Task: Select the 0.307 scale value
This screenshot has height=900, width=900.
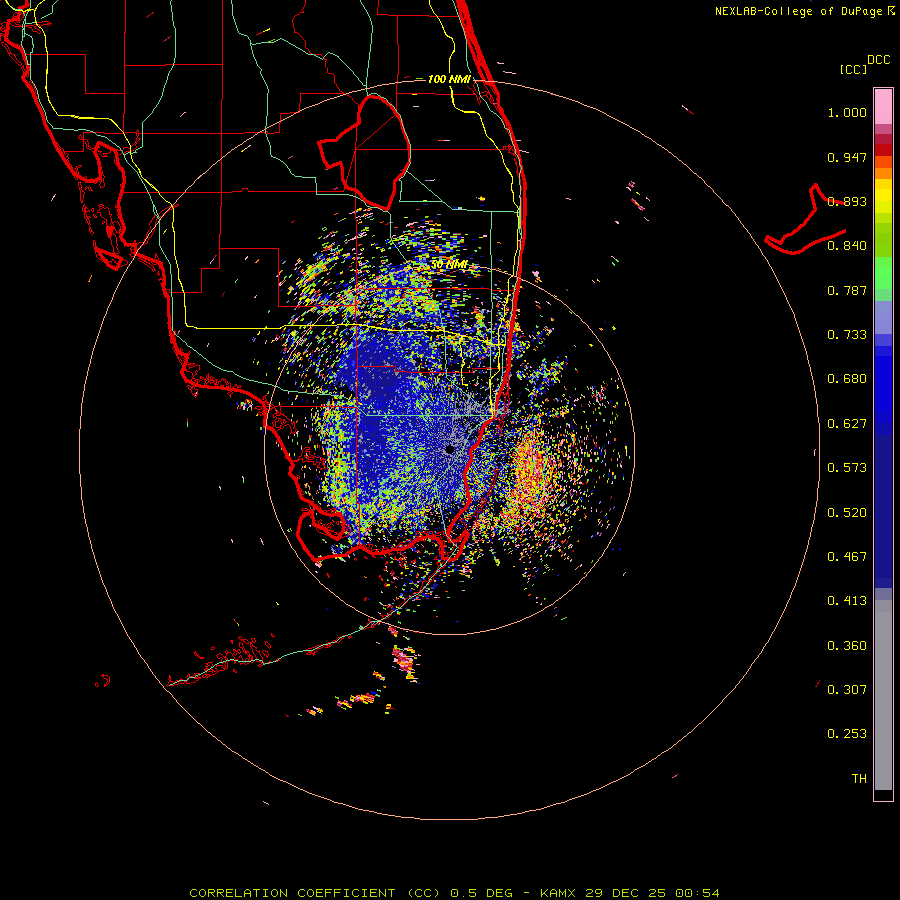Action: click(x=847, y=690)
